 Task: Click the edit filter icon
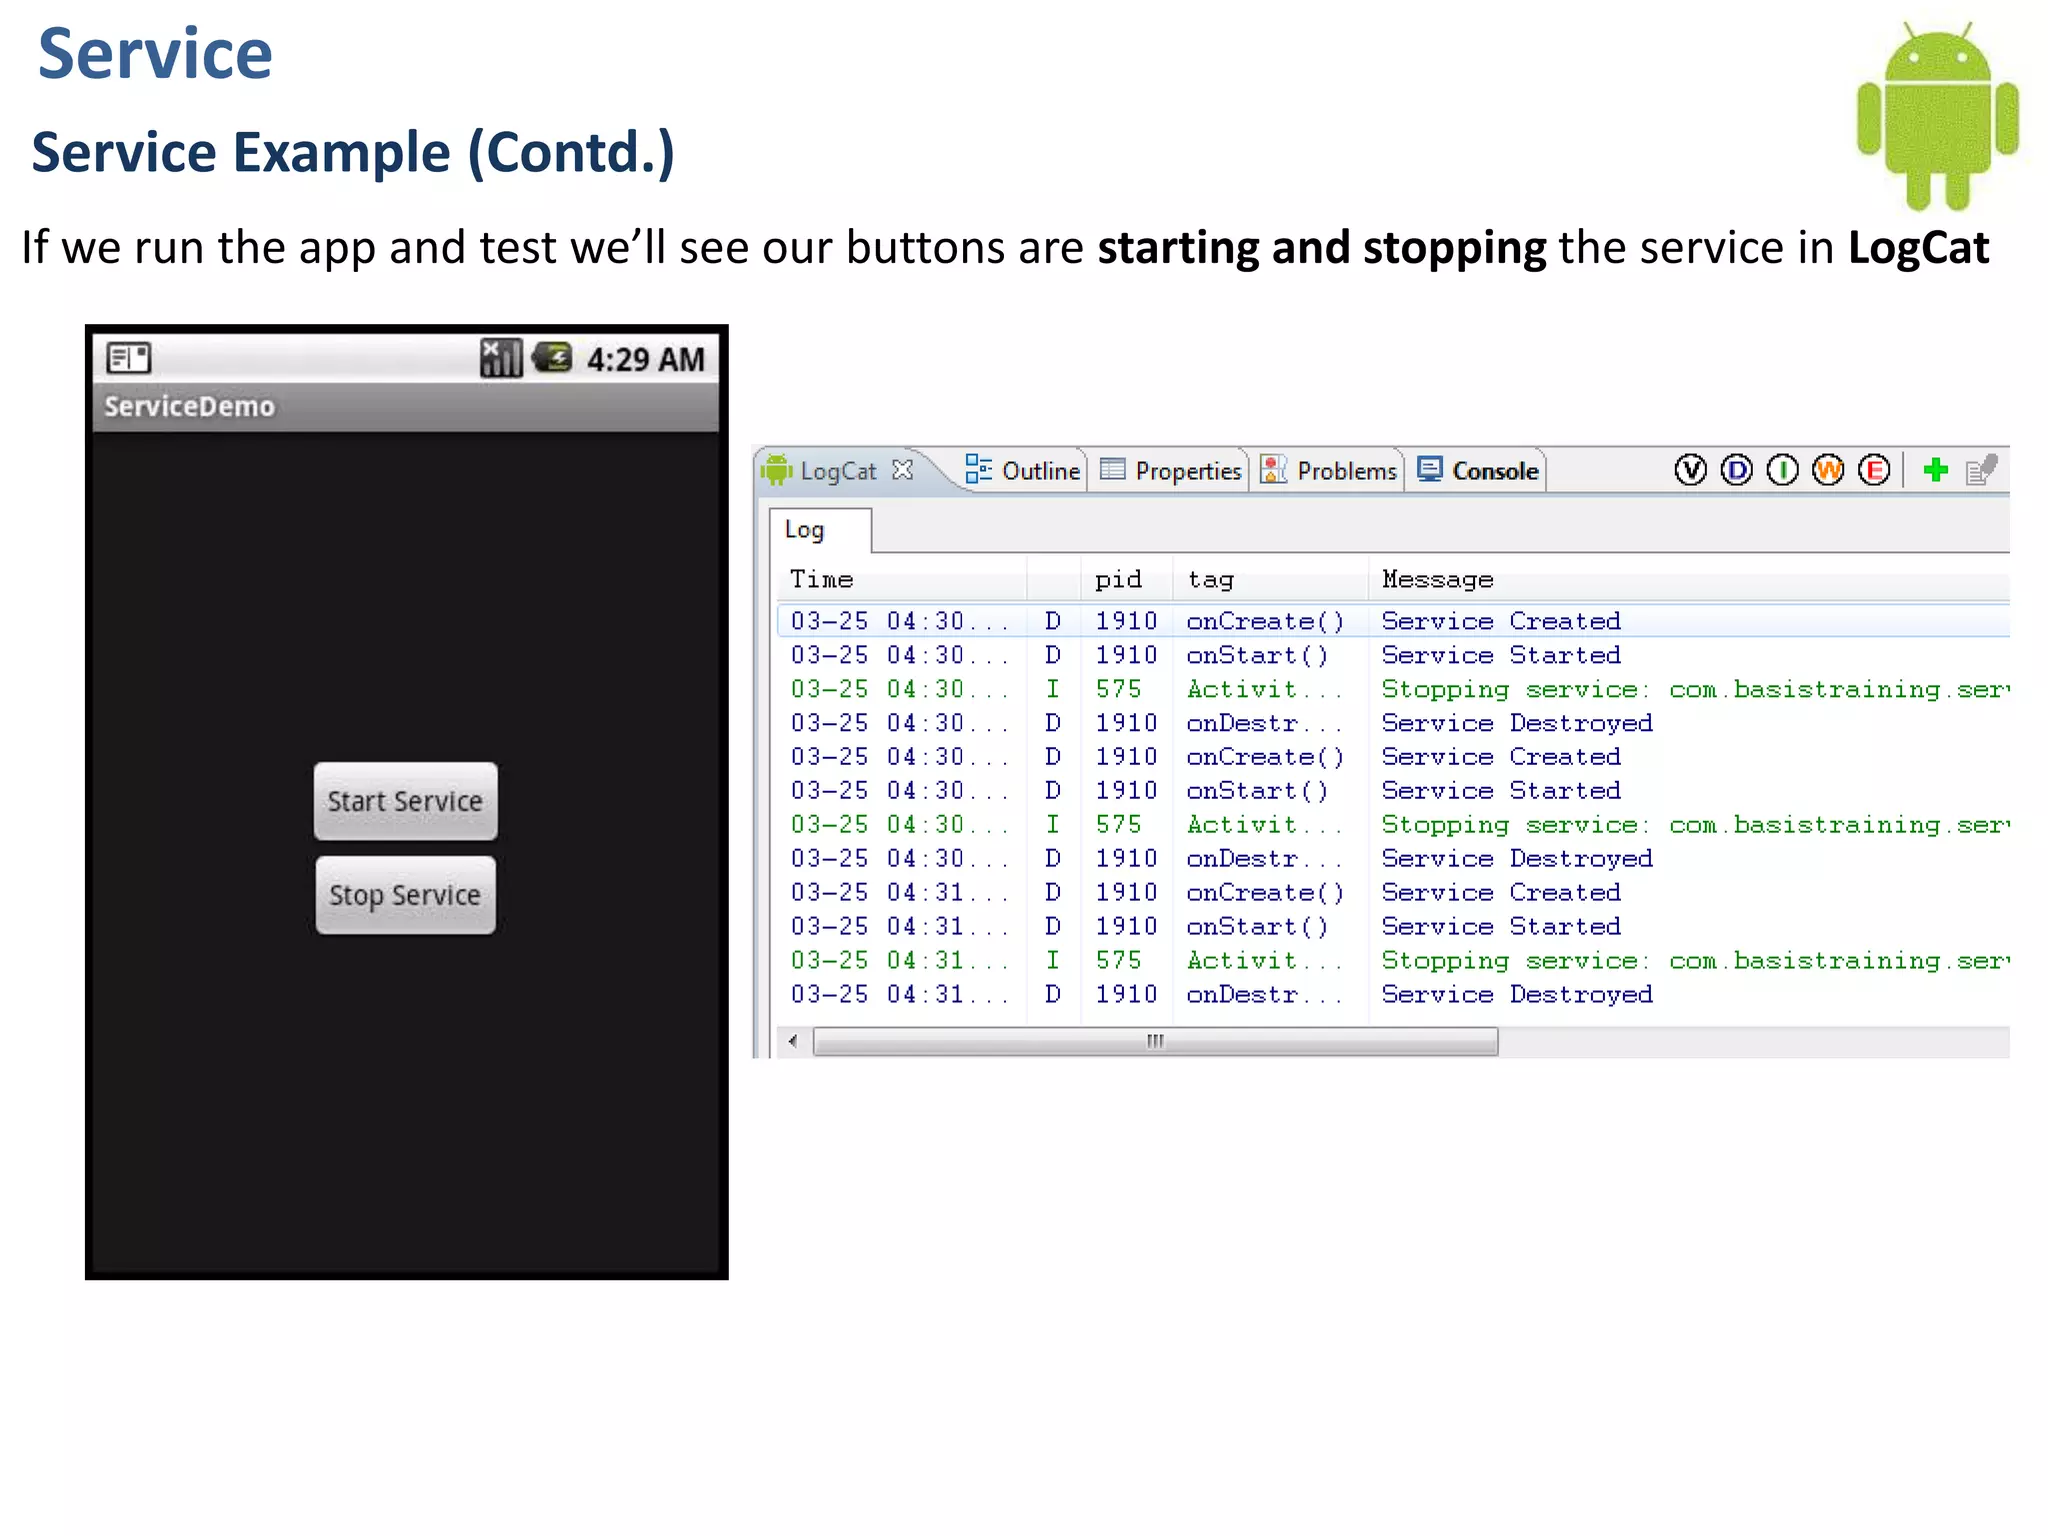[1981, 470]
